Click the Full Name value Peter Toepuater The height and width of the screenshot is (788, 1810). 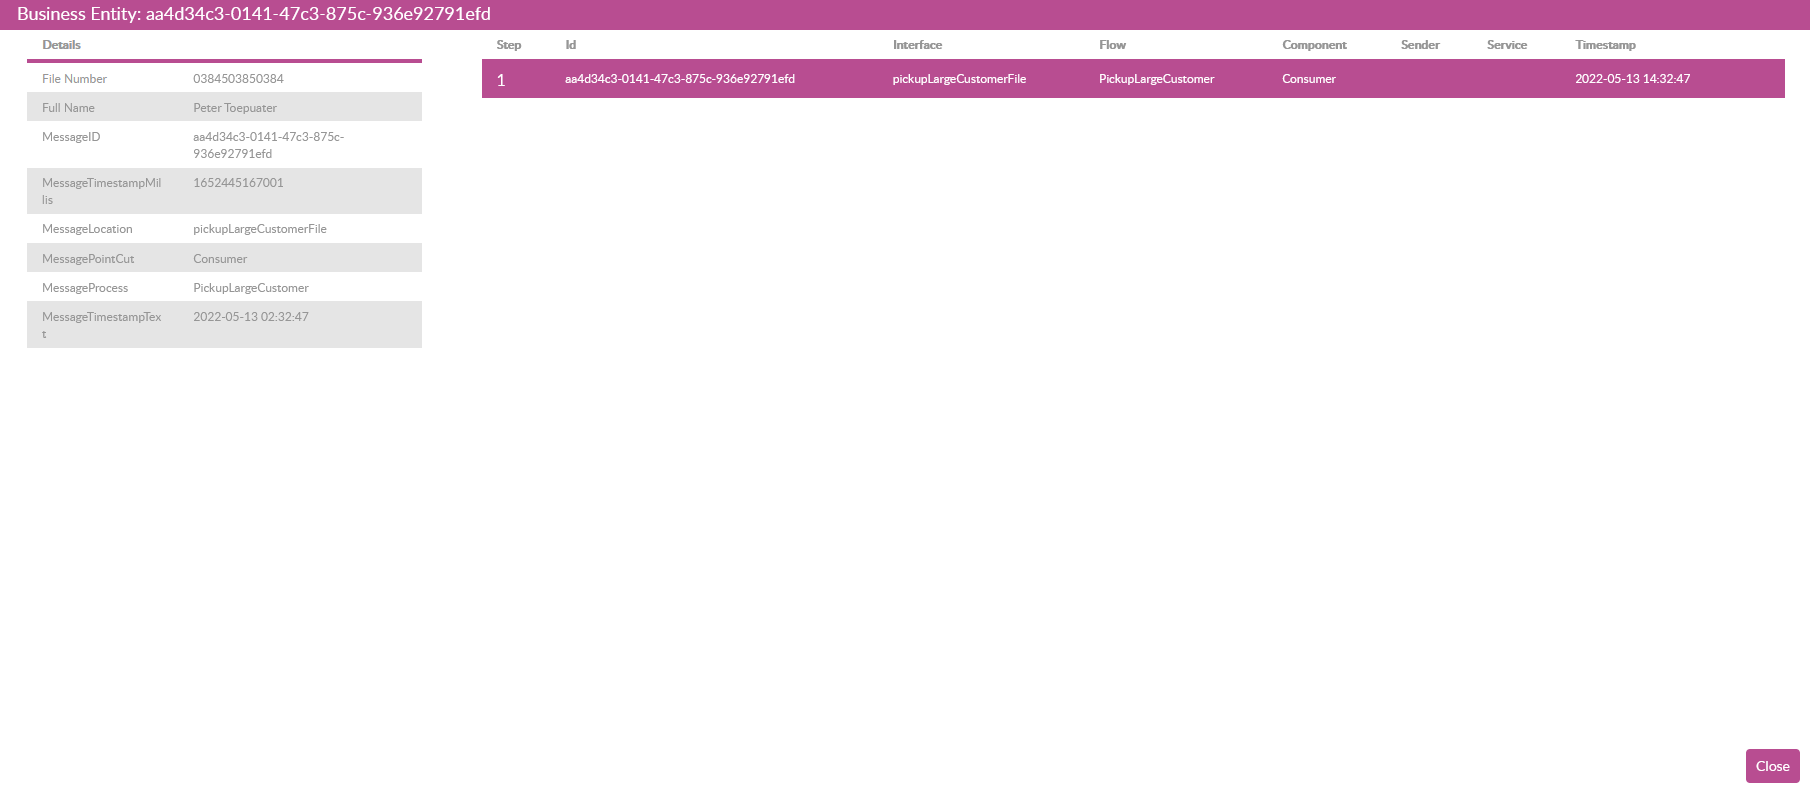pyautogui.click(x=235, y=108)
